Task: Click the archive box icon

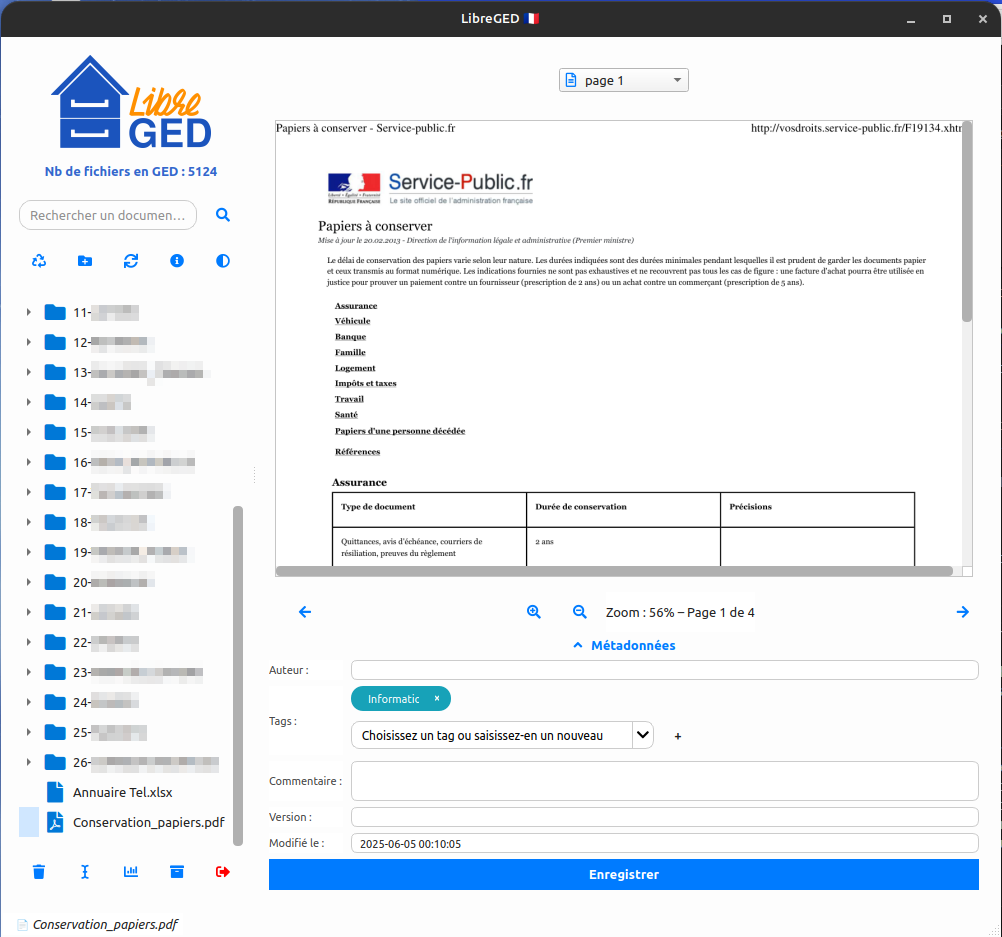Action: [177, 872]
